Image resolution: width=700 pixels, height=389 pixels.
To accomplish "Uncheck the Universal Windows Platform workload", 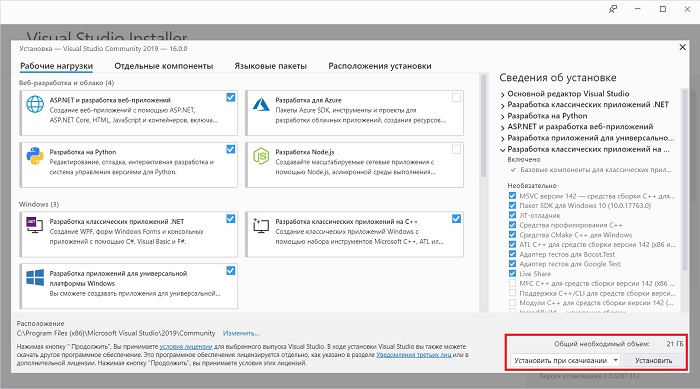I will pos(230,270).
